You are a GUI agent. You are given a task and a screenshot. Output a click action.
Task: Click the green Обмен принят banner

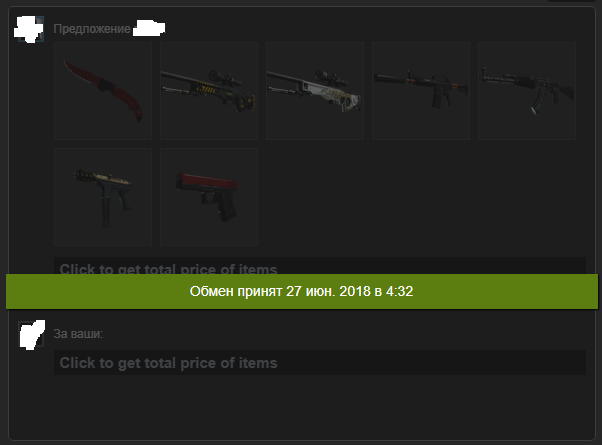302,291
